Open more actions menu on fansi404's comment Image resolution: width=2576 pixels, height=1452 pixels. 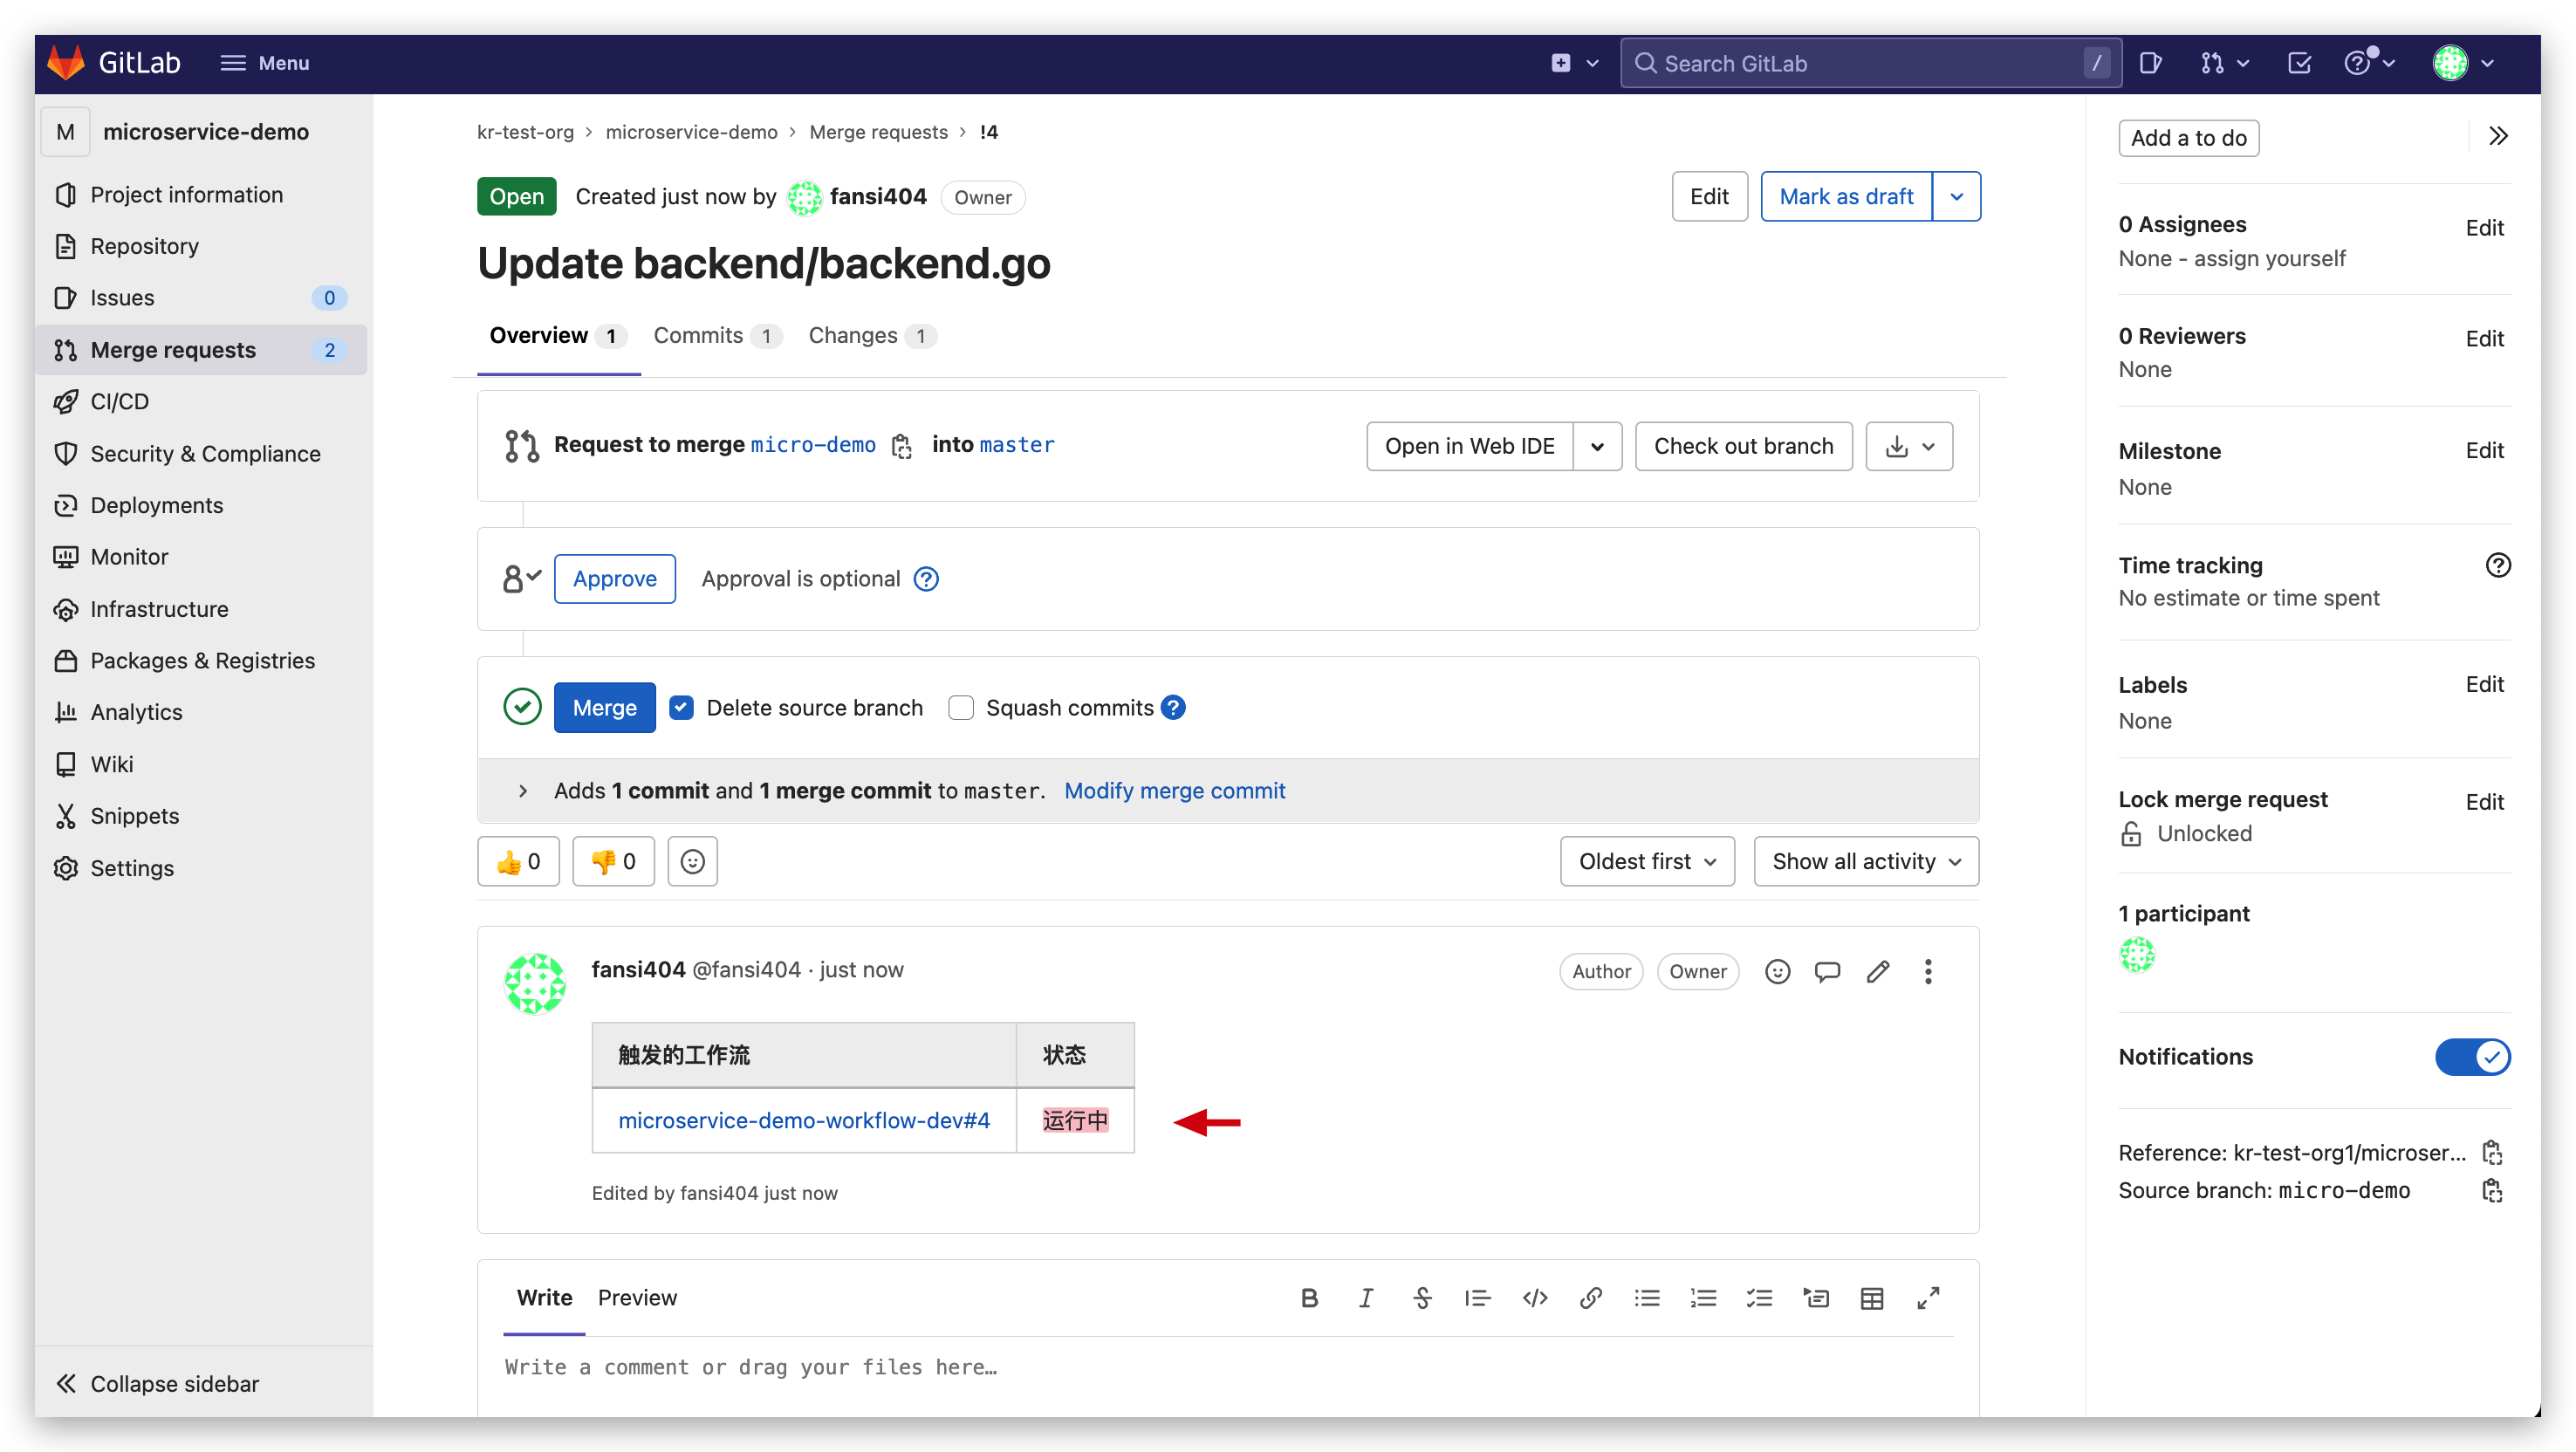1928,971
